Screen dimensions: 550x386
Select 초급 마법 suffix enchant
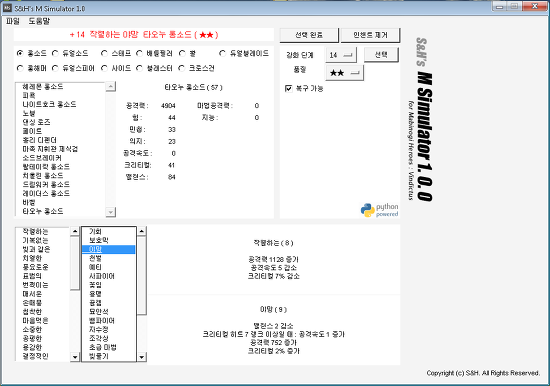[x=102, y=347]
